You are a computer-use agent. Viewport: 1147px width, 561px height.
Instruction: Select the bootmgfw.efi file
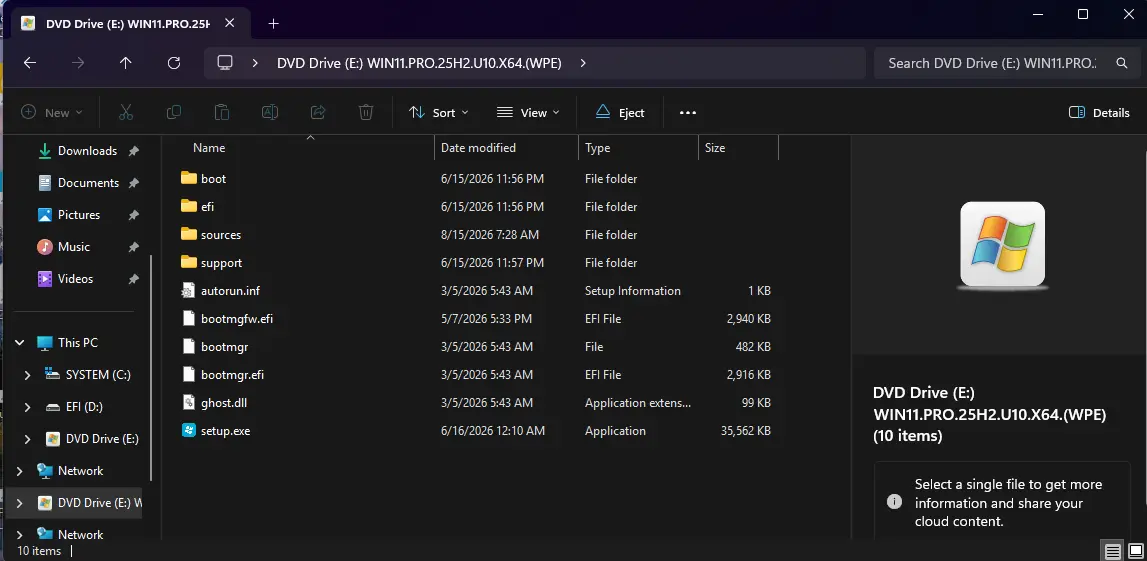pyautogui.click(x=237, y=318)
